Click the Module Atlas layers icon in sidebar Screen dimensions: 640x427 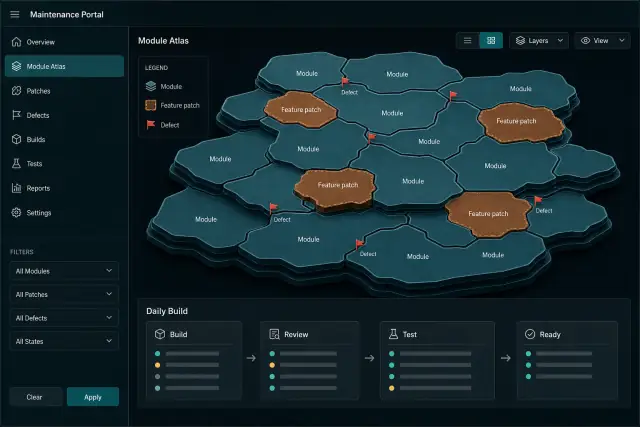[16, 66]
